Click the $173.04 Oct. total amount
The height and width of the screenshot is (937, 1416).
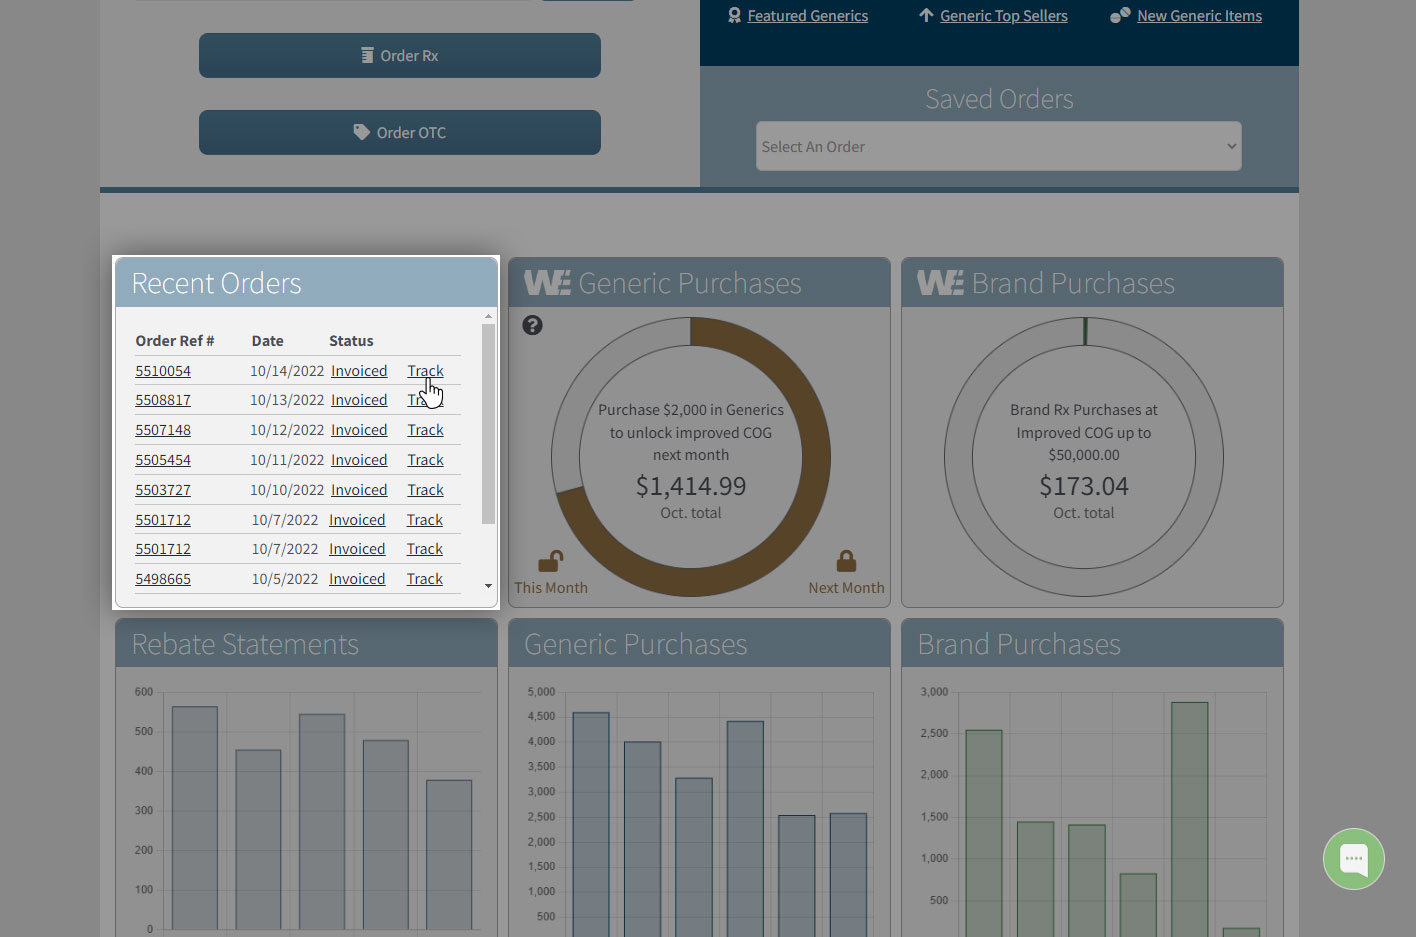tap(1084, 486)
